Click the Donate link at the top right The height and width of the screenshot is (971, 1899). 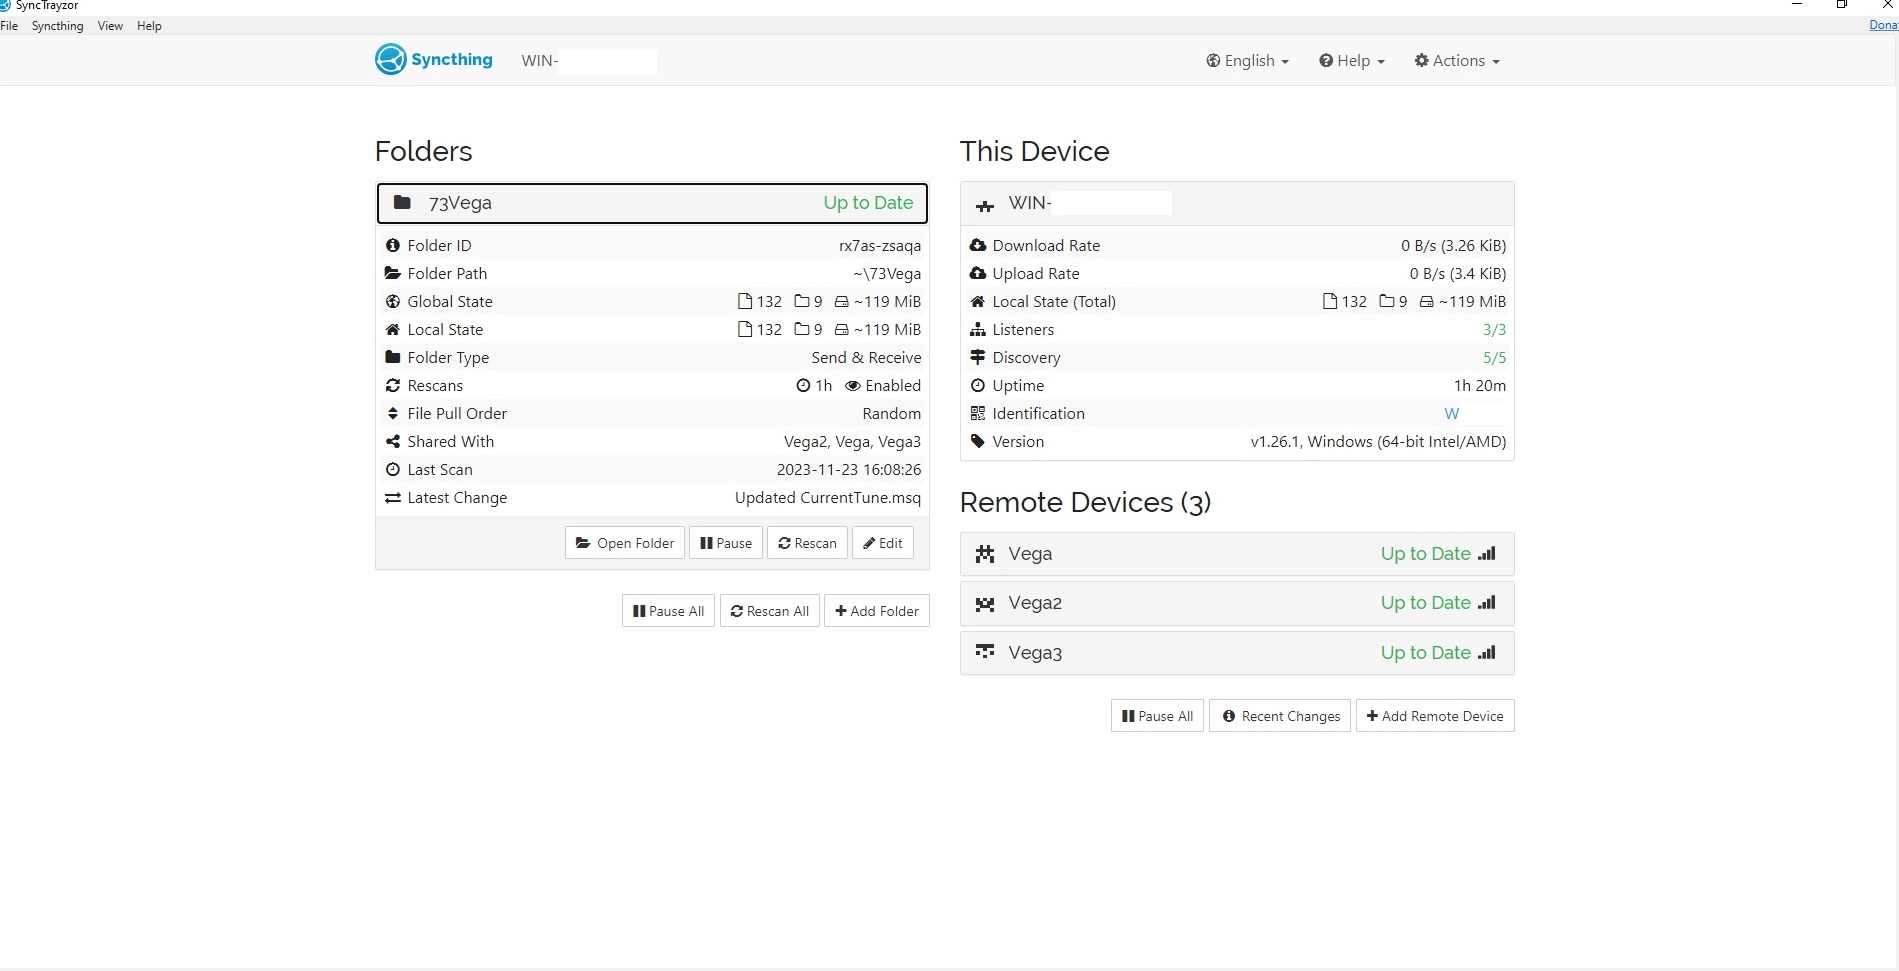(1884, 26)
